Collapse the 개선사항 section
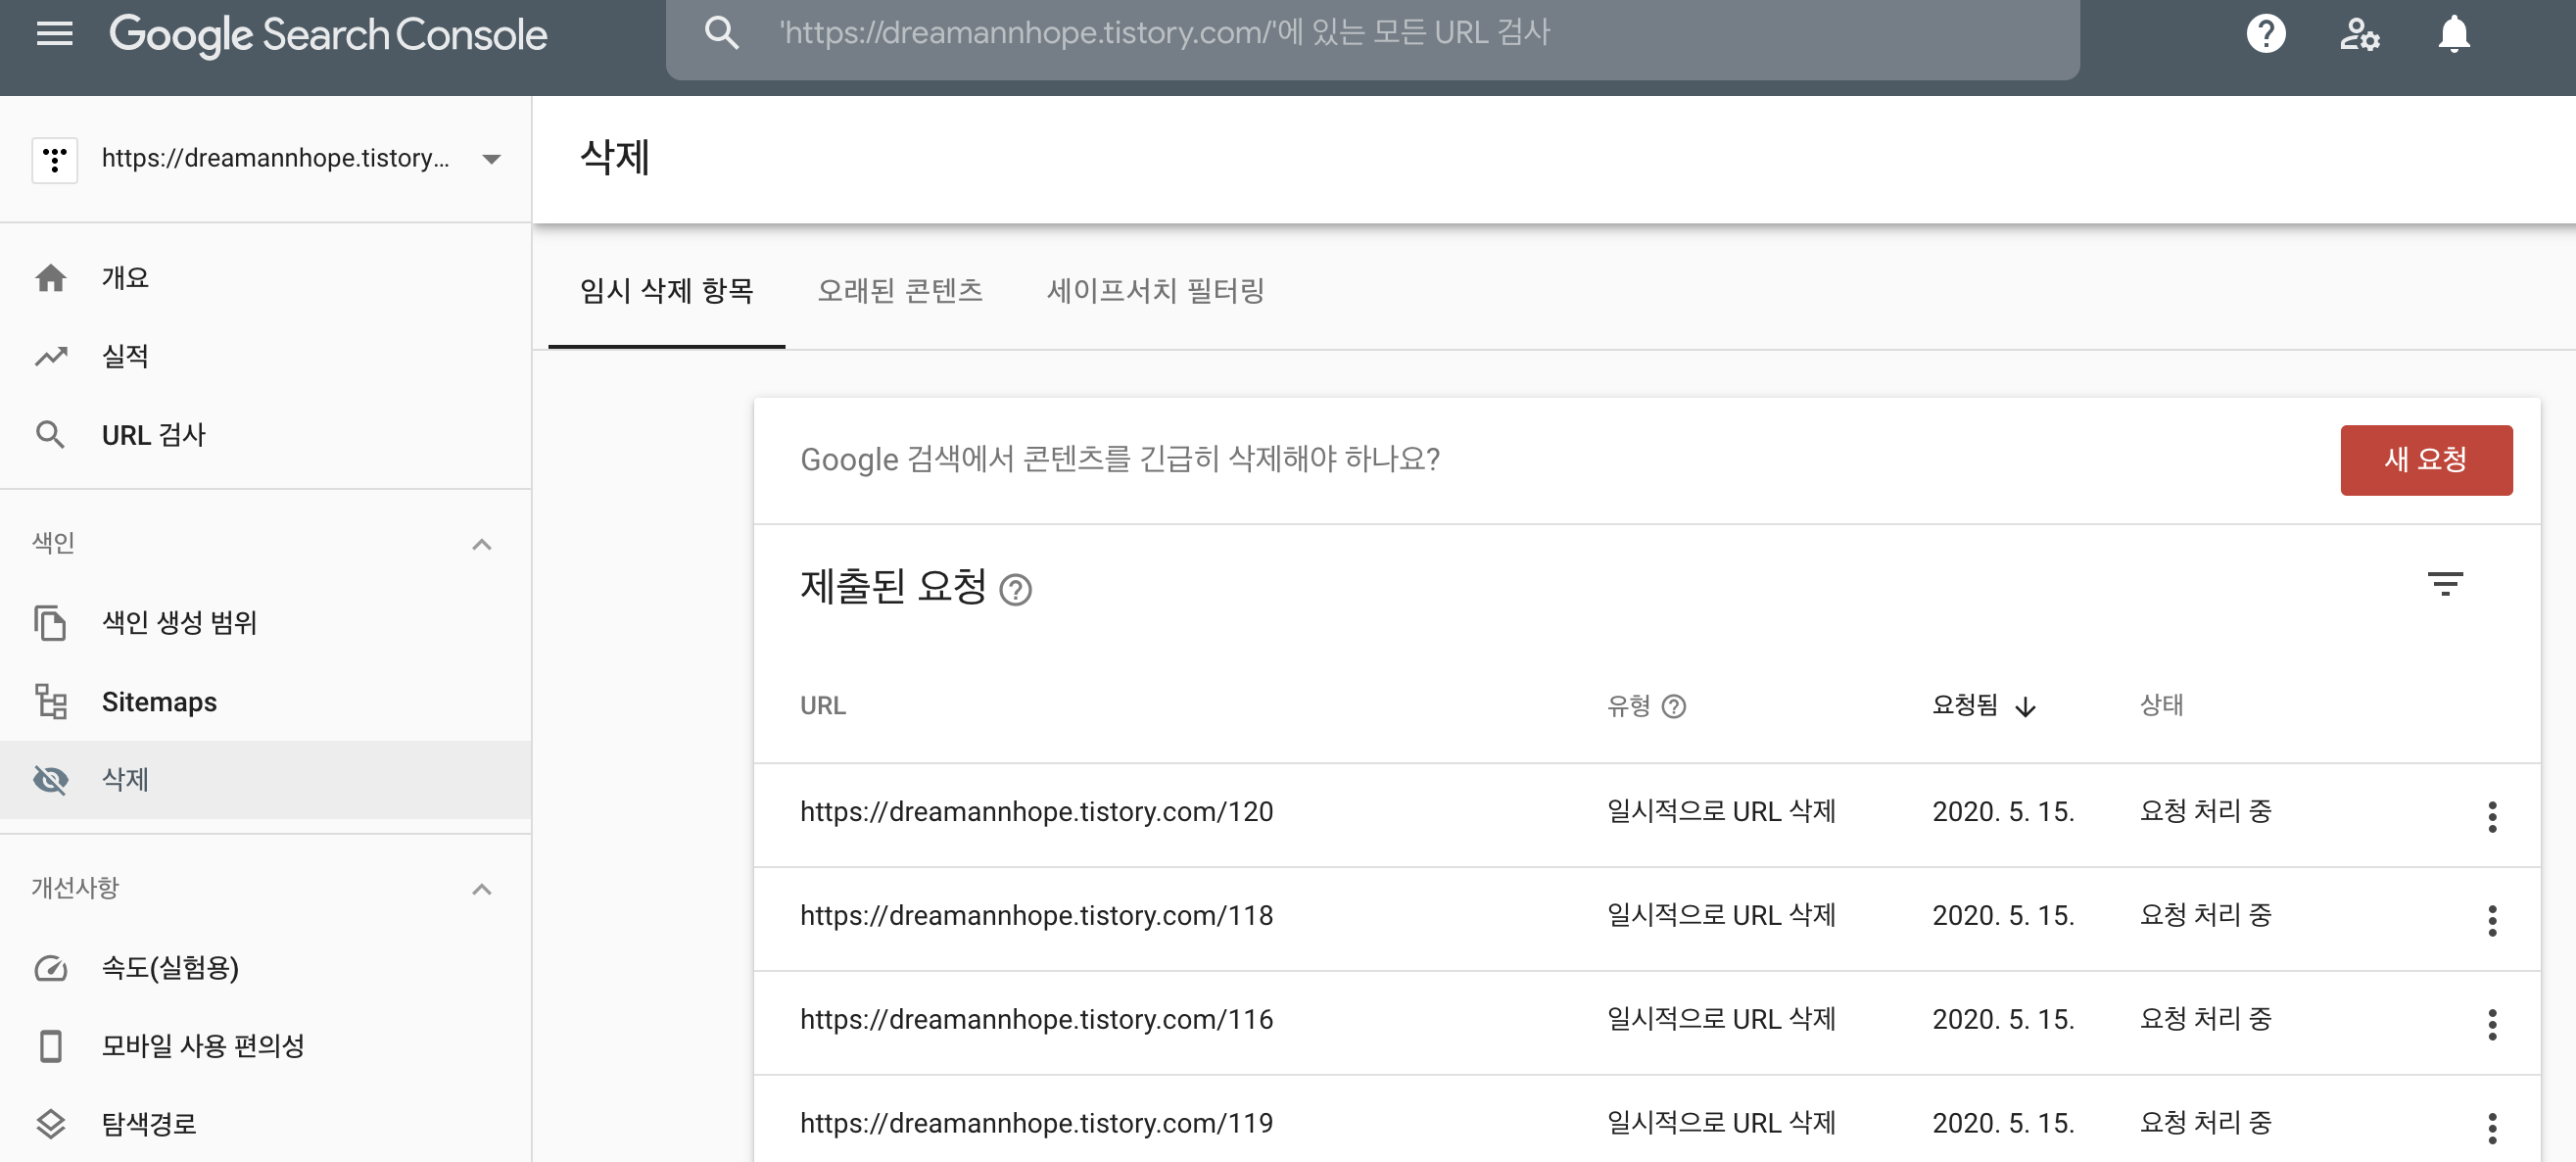Image resolution: width=2576 pixels, height=1162 pixels. click(481, 889)
